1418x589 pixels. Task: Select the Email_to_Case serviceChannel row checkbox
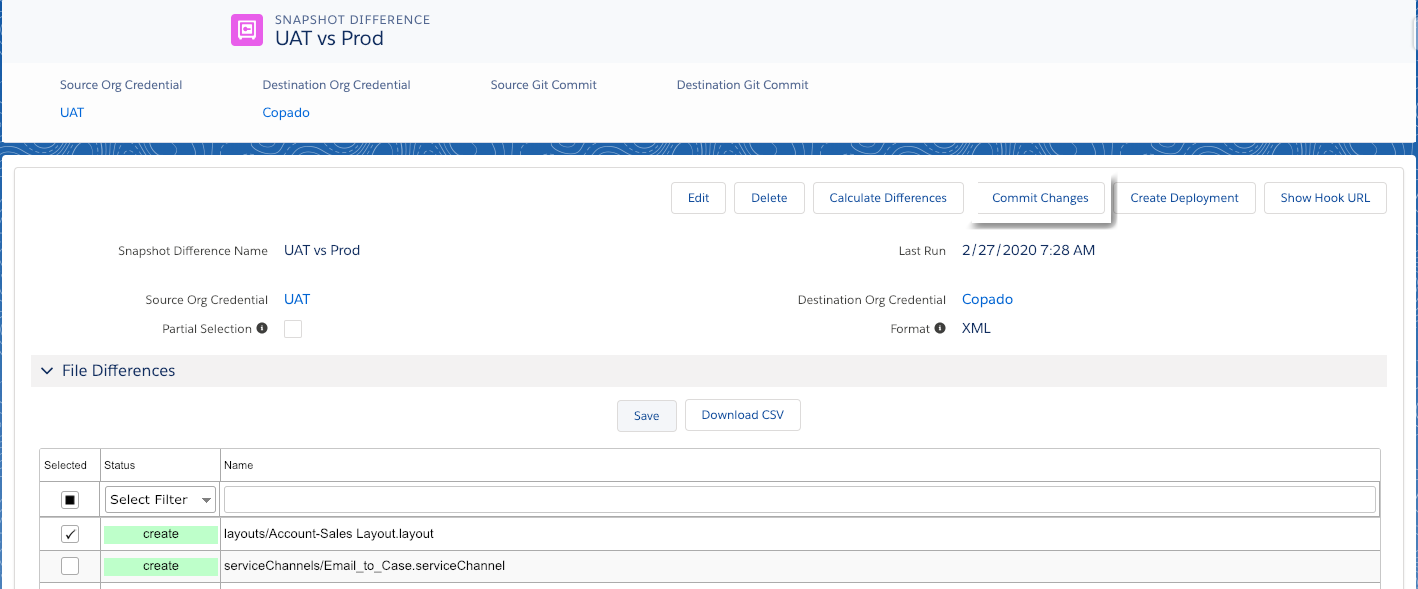click(x=70, y=566)
